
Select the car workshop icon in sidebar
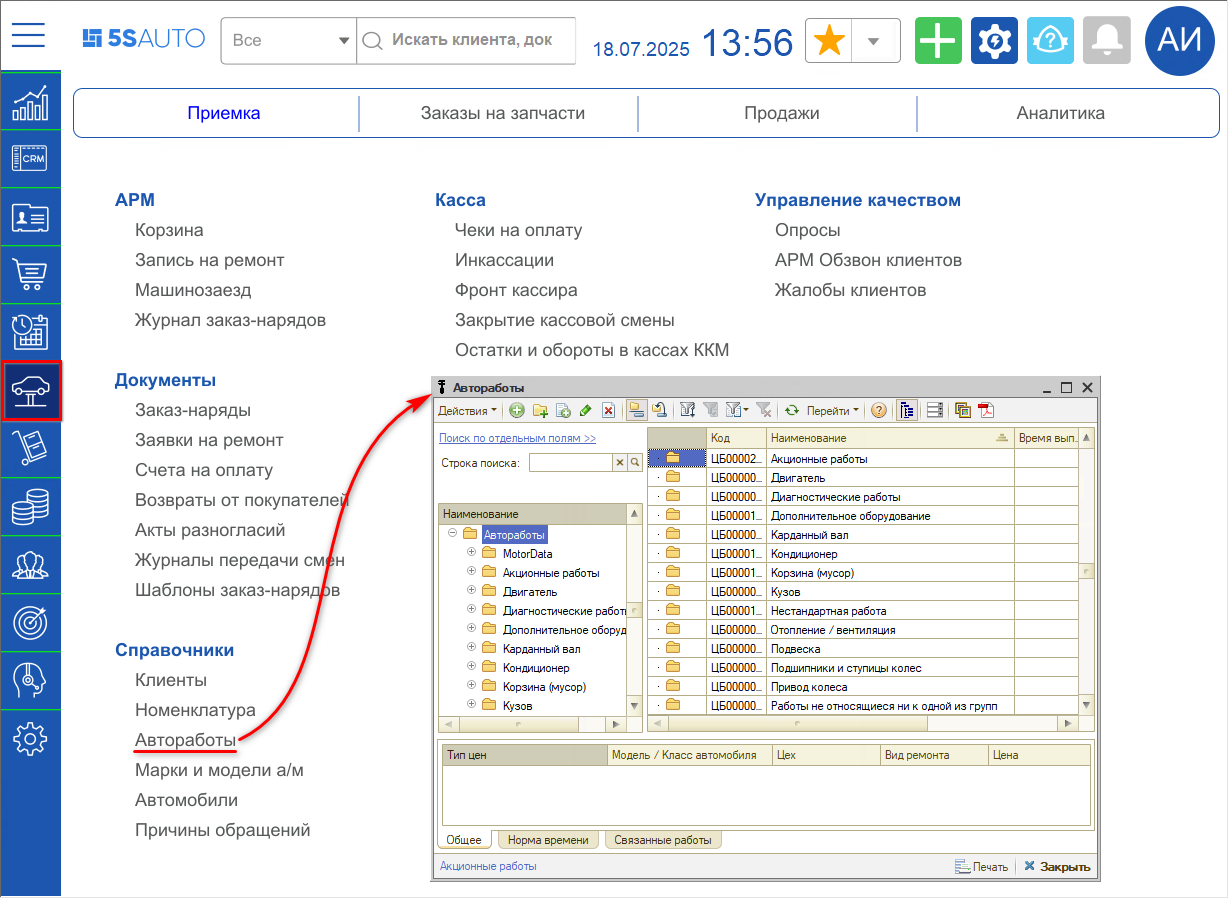click(x=30, y=390)
